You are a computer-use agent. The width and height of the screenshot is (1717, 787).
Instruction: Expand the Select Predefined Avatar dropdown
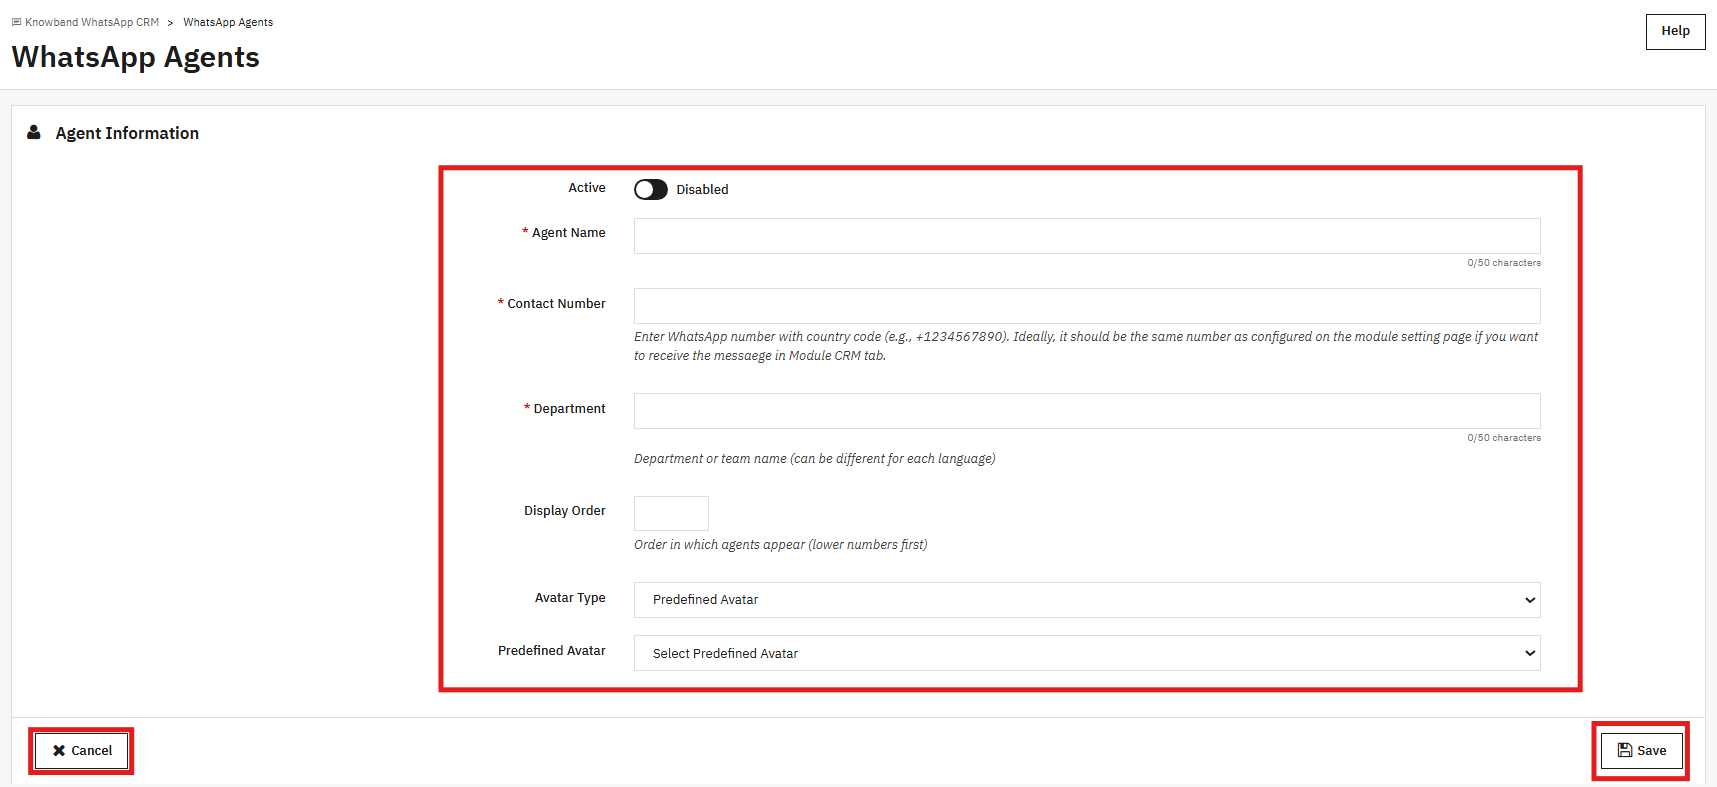(x=1087, y=653)
